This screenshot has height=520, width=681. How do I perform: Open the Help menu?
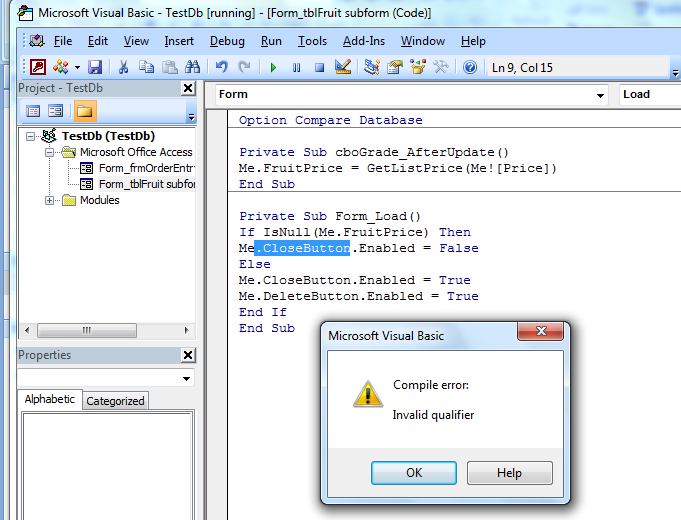[x=473, y=41]
